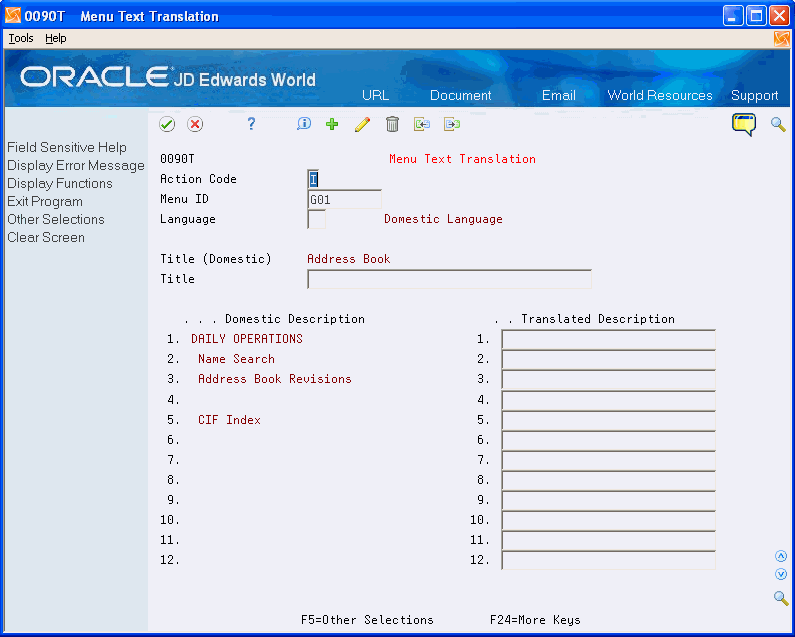795x637 pixels.
Task: Select Other Selections in the sidebar
Action: [56, 220]
